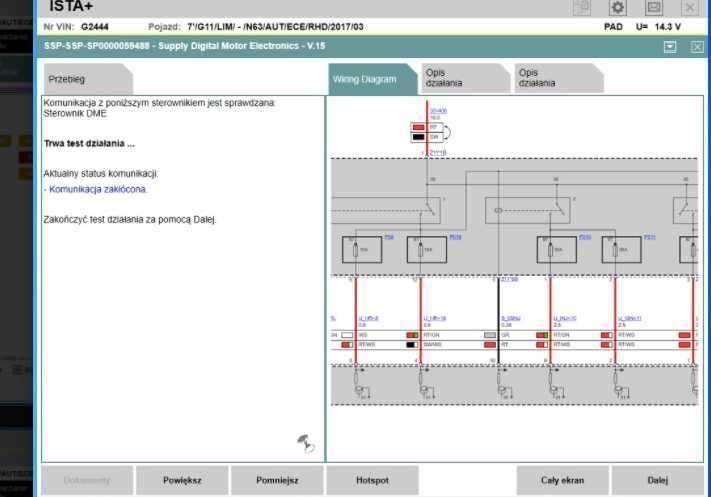This screenshot has width=711, height=497.
Task: Select the Wiring Diagram tab
Action: tap(371, 79)
